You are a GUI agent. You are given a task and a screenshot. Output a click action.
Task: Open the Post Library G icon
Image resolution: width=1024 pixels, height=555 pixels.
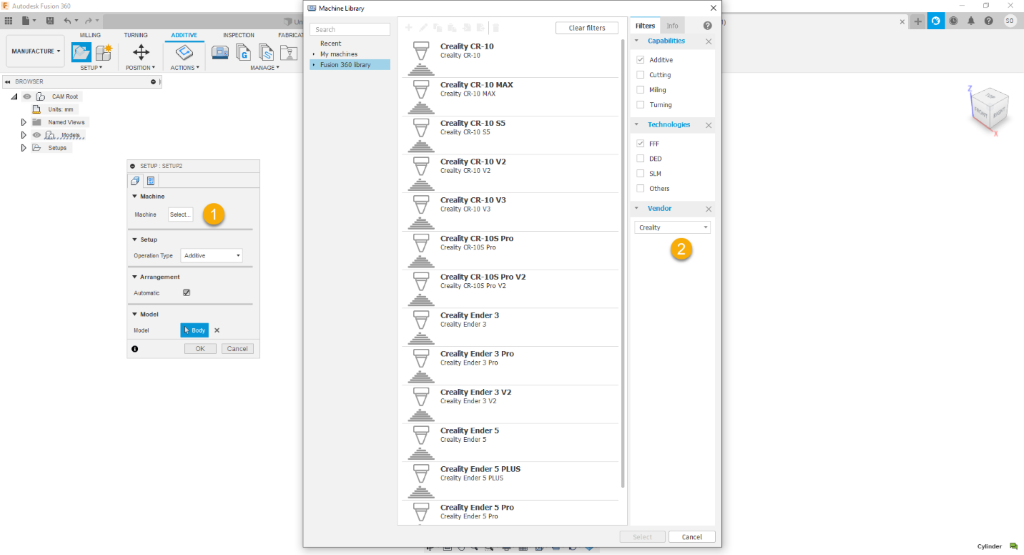(x=244, y=53)
